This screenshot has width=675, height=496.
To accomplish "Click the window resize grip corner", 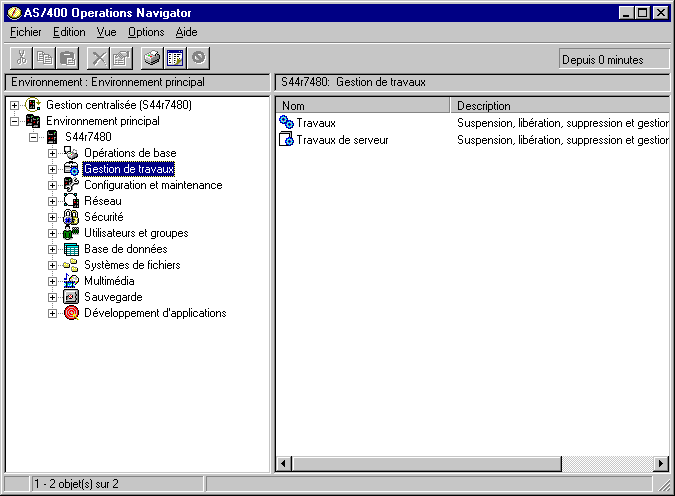I will [664, 485].
